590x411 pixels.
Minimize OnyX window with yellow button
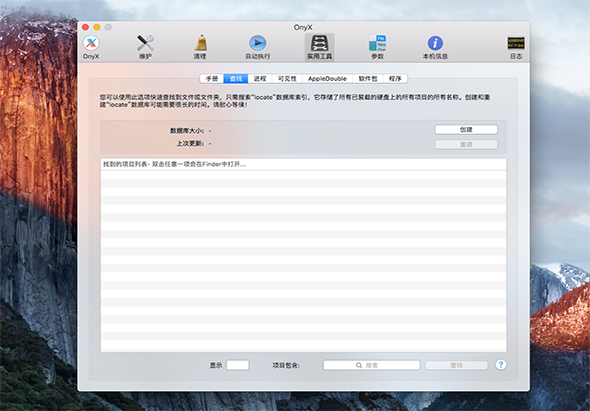(x=97, y=27)
